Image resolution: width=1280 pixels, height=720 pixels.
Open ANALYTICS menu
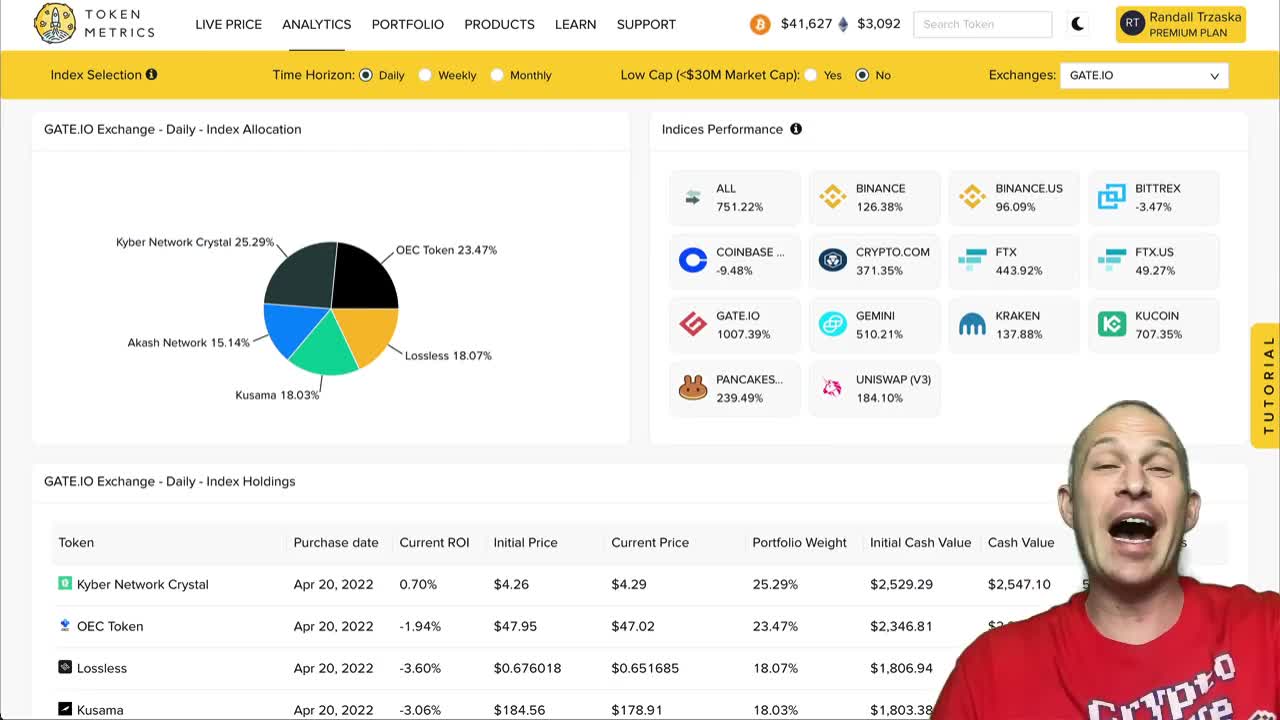(x=316, y=24)
